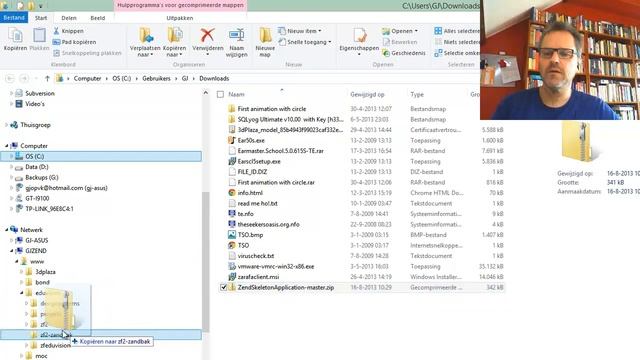Switch to the Start ribbon tab
The height and width of the screenshot is (360, 640).
[x=41, y=18]
